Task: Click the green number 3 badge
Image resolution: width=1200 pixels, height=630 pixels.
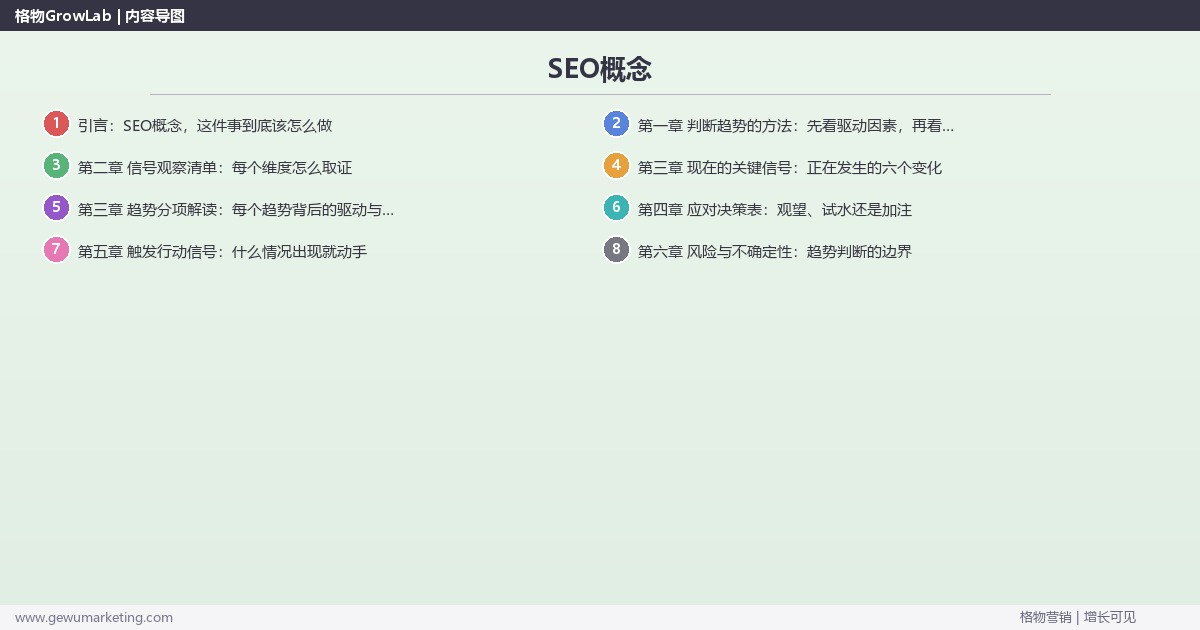Action: tap(56, 166)
